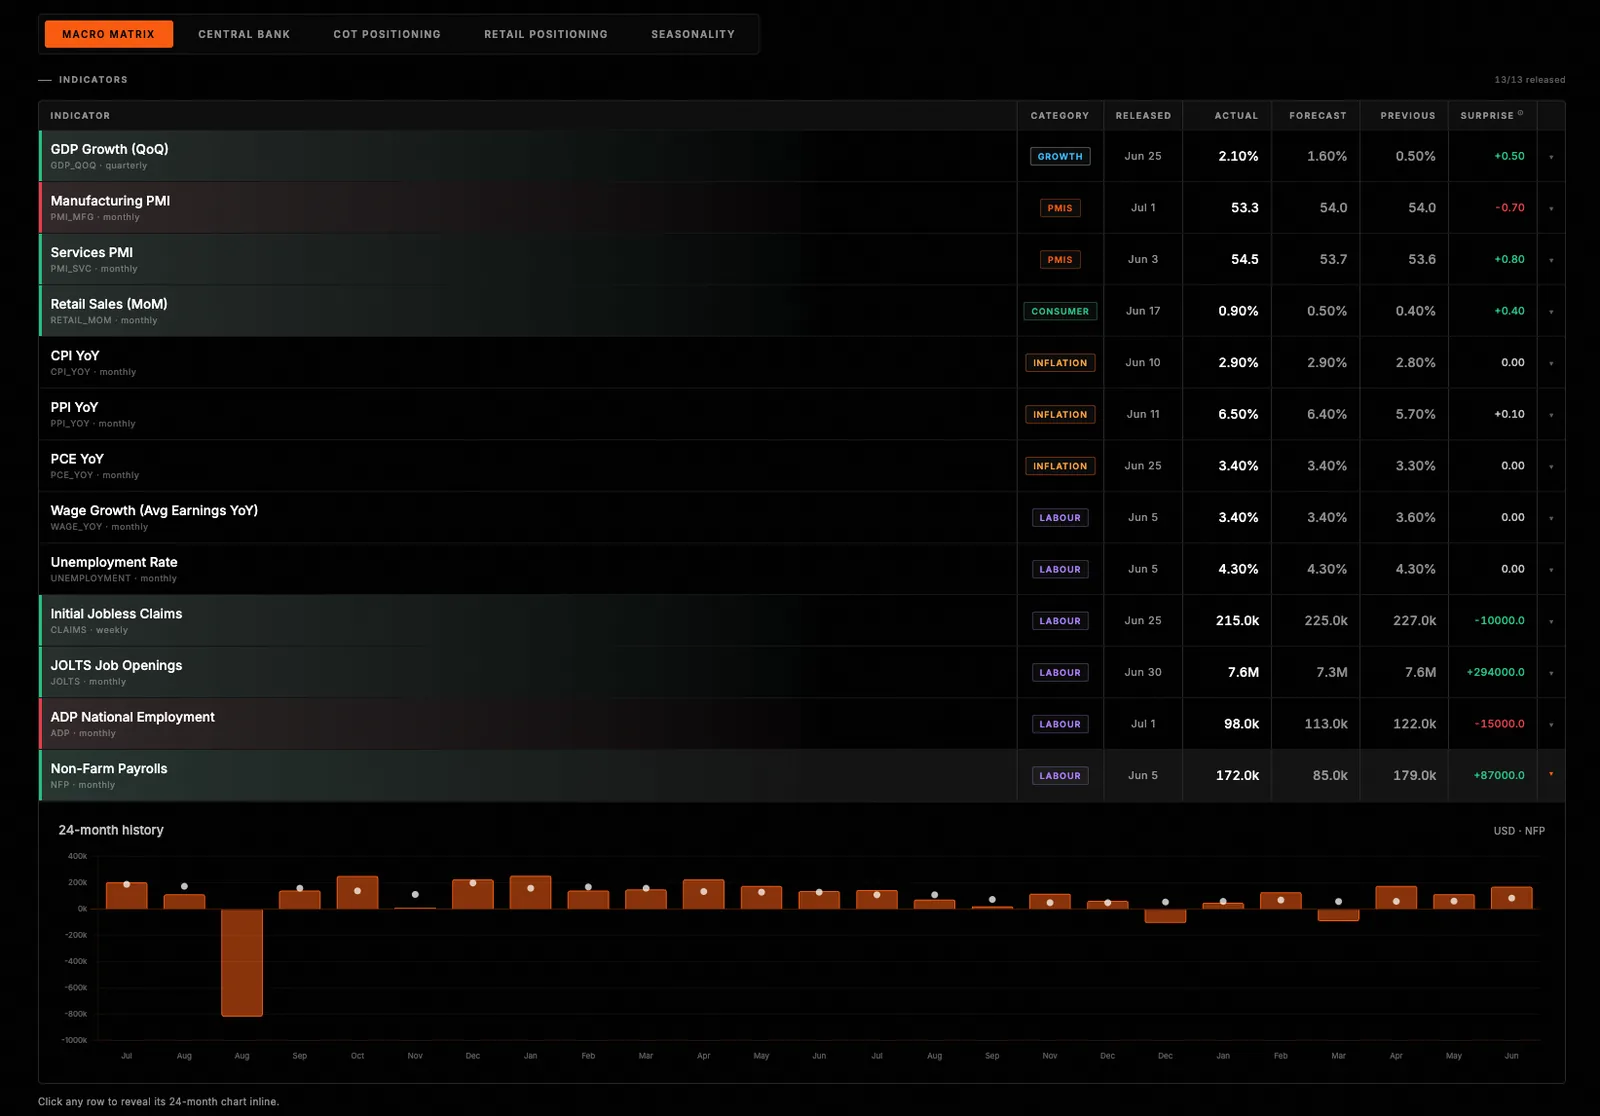Screen dimensions: 1600x1116
Task: Click the 85.0k forecast value
Action: click(x=1330, y=776)
